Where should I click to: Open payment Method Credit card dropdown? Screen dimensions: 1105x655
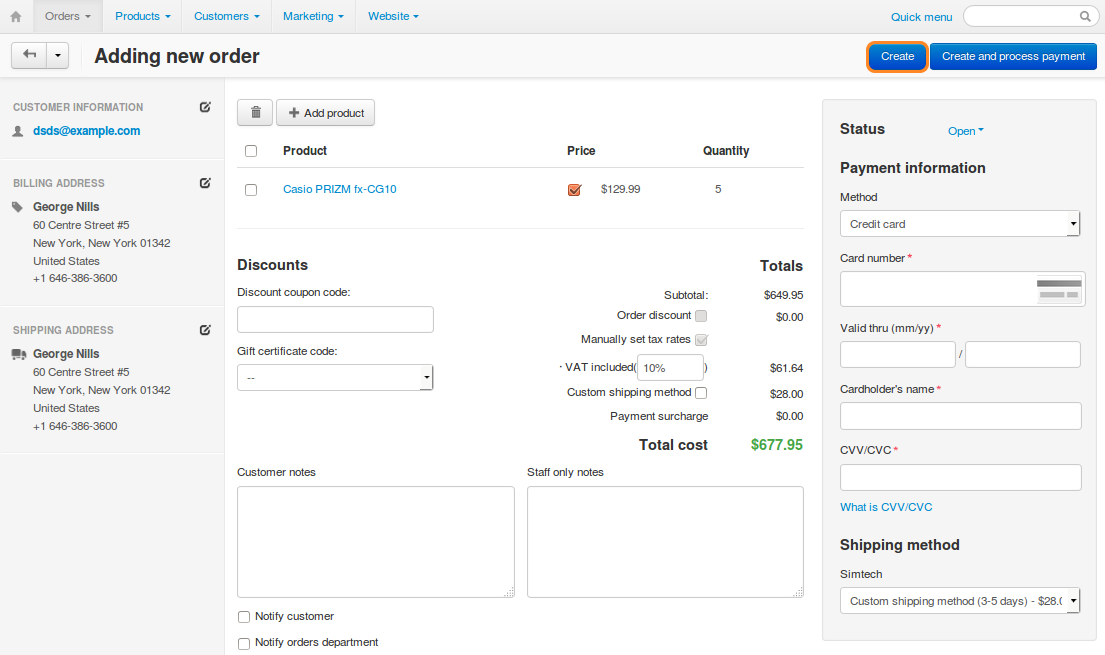(960, 224)
